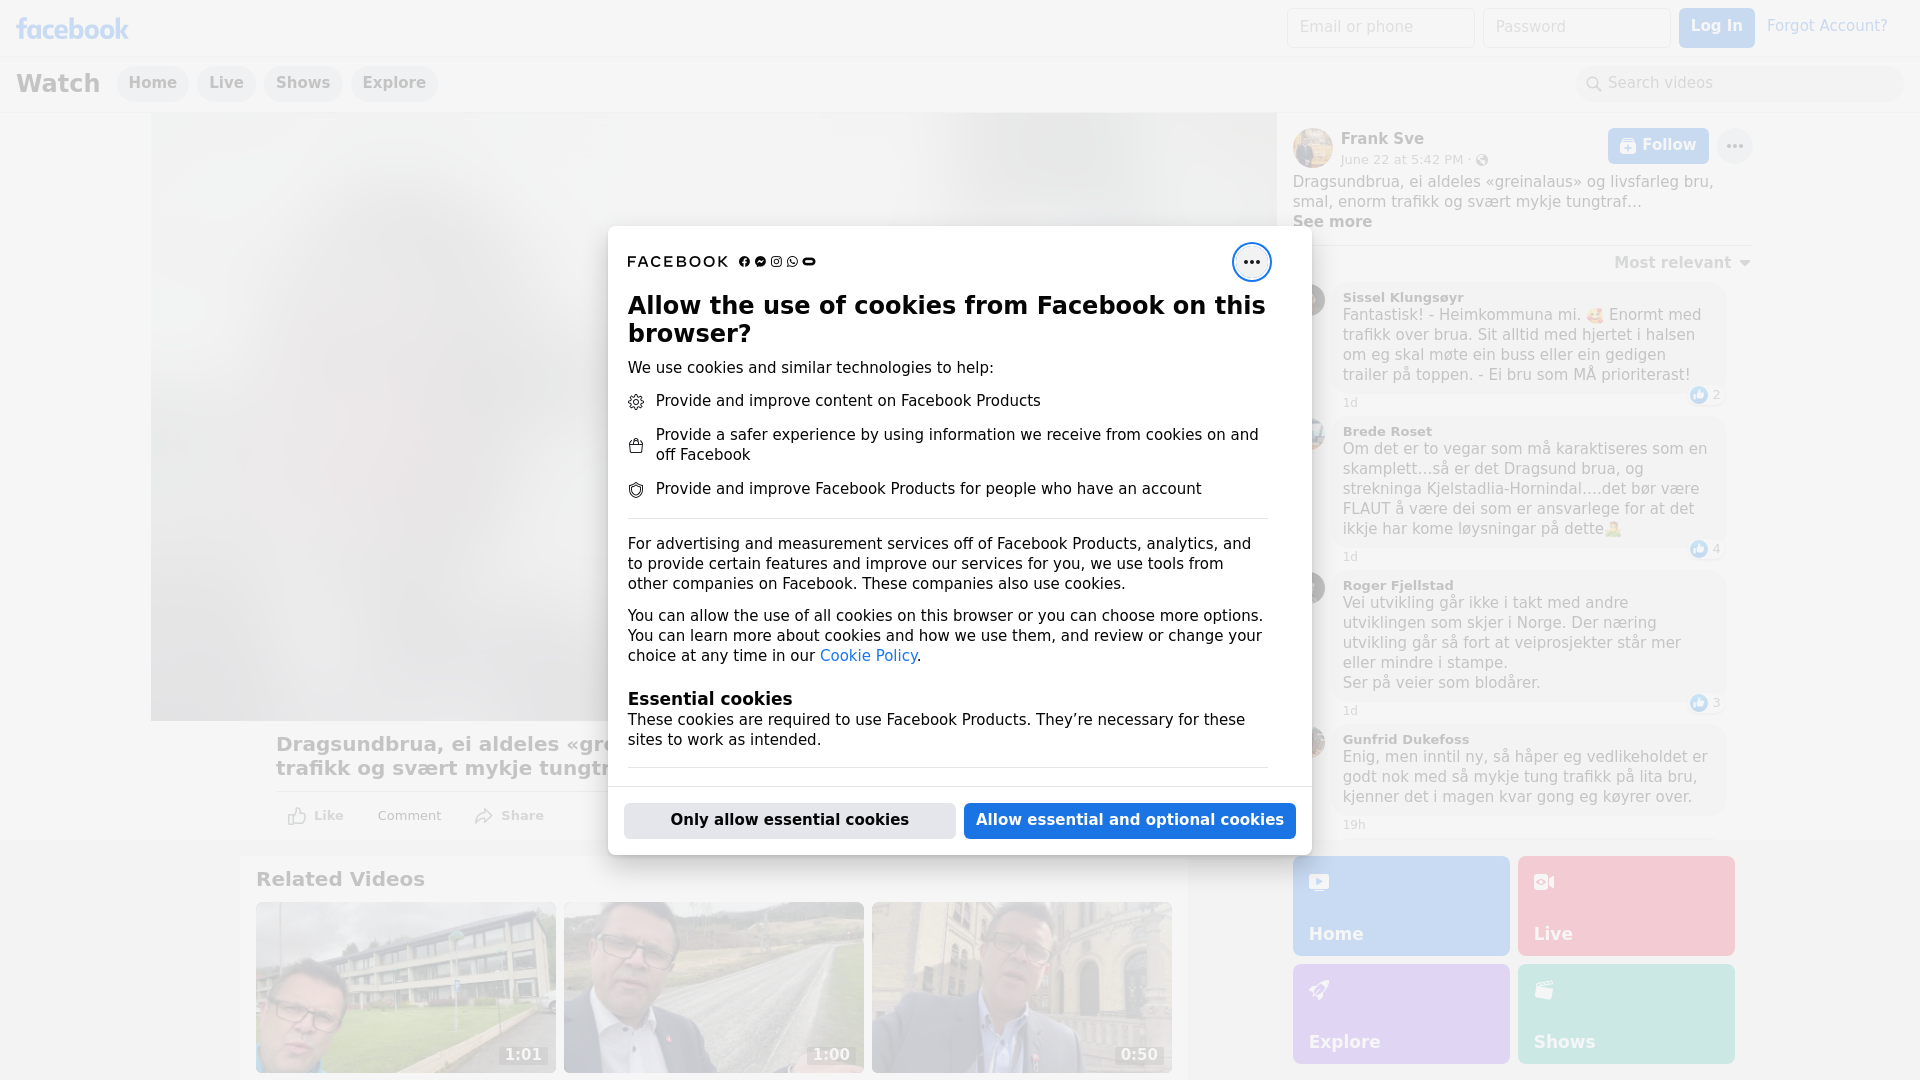Click the Brede Roset commenter name

tap(1387, 432)
